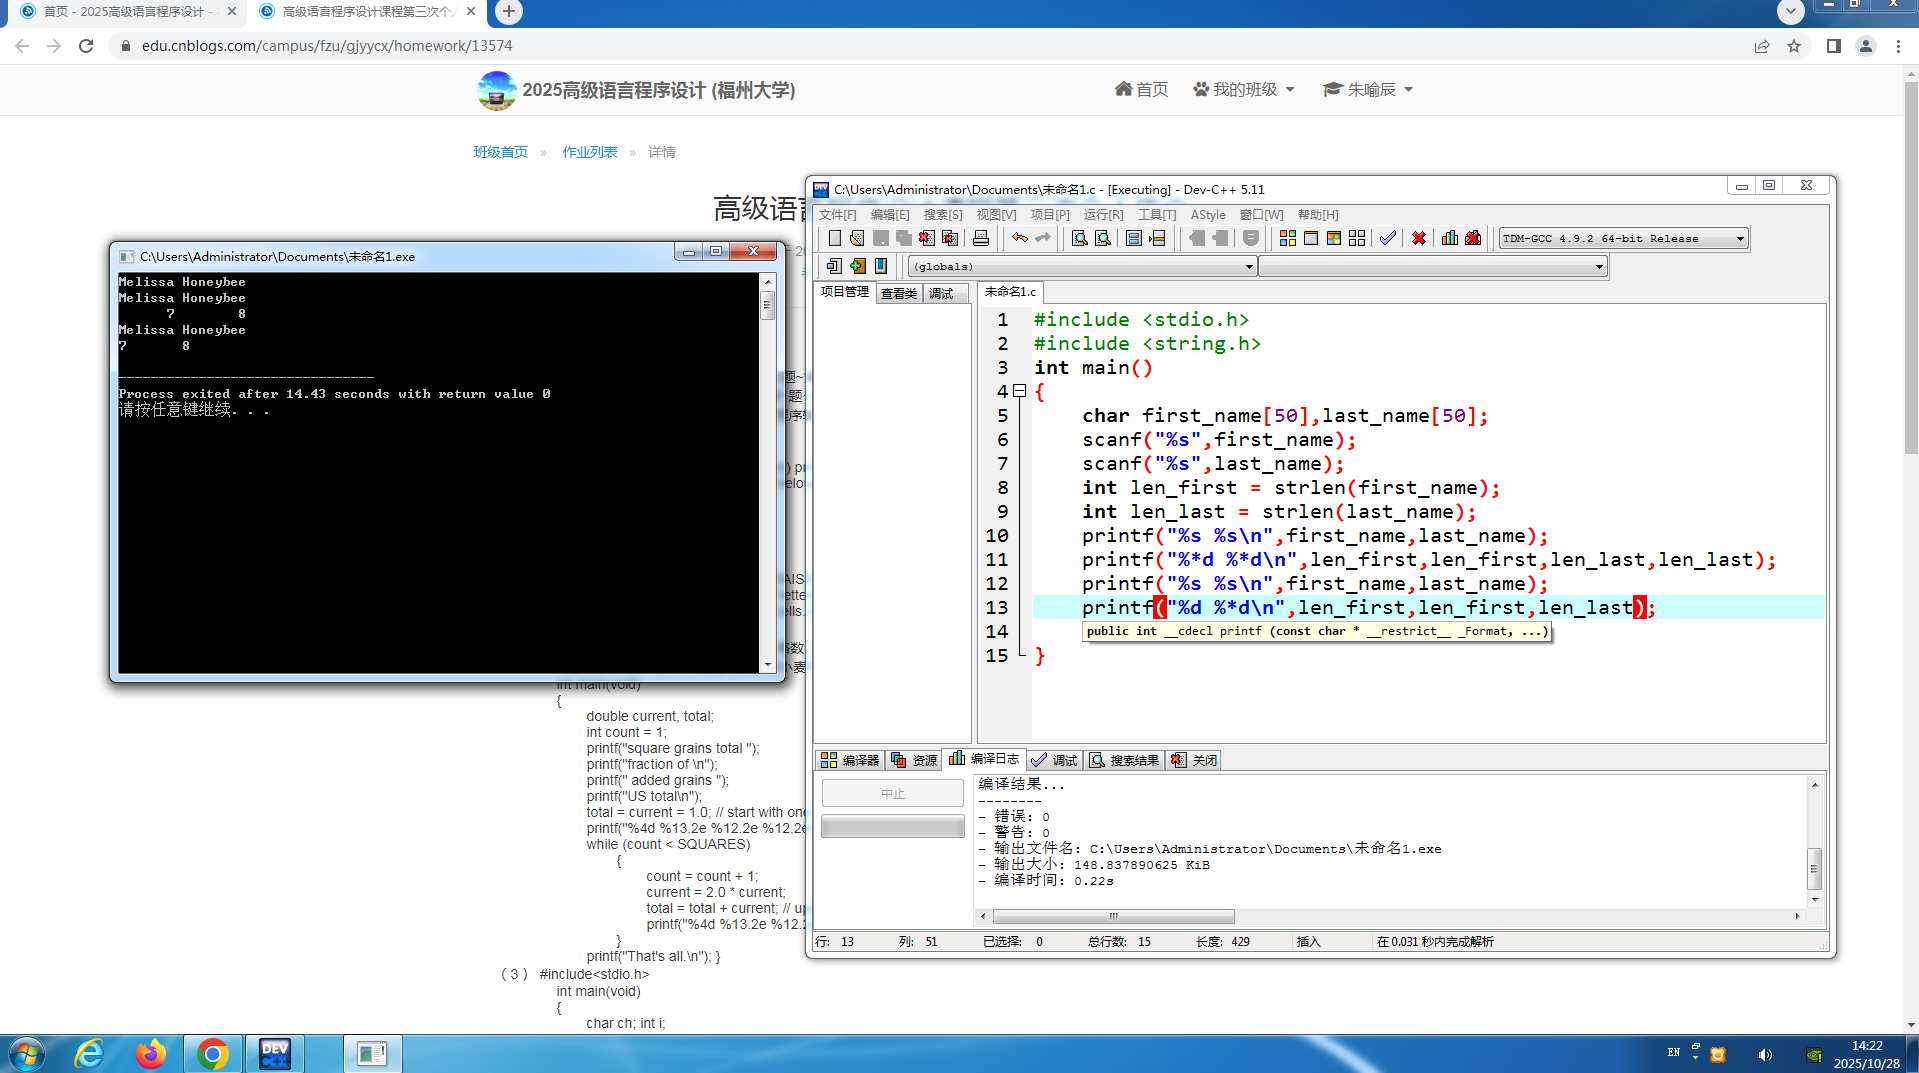Click the Run program window icon

coord(1311,238)
